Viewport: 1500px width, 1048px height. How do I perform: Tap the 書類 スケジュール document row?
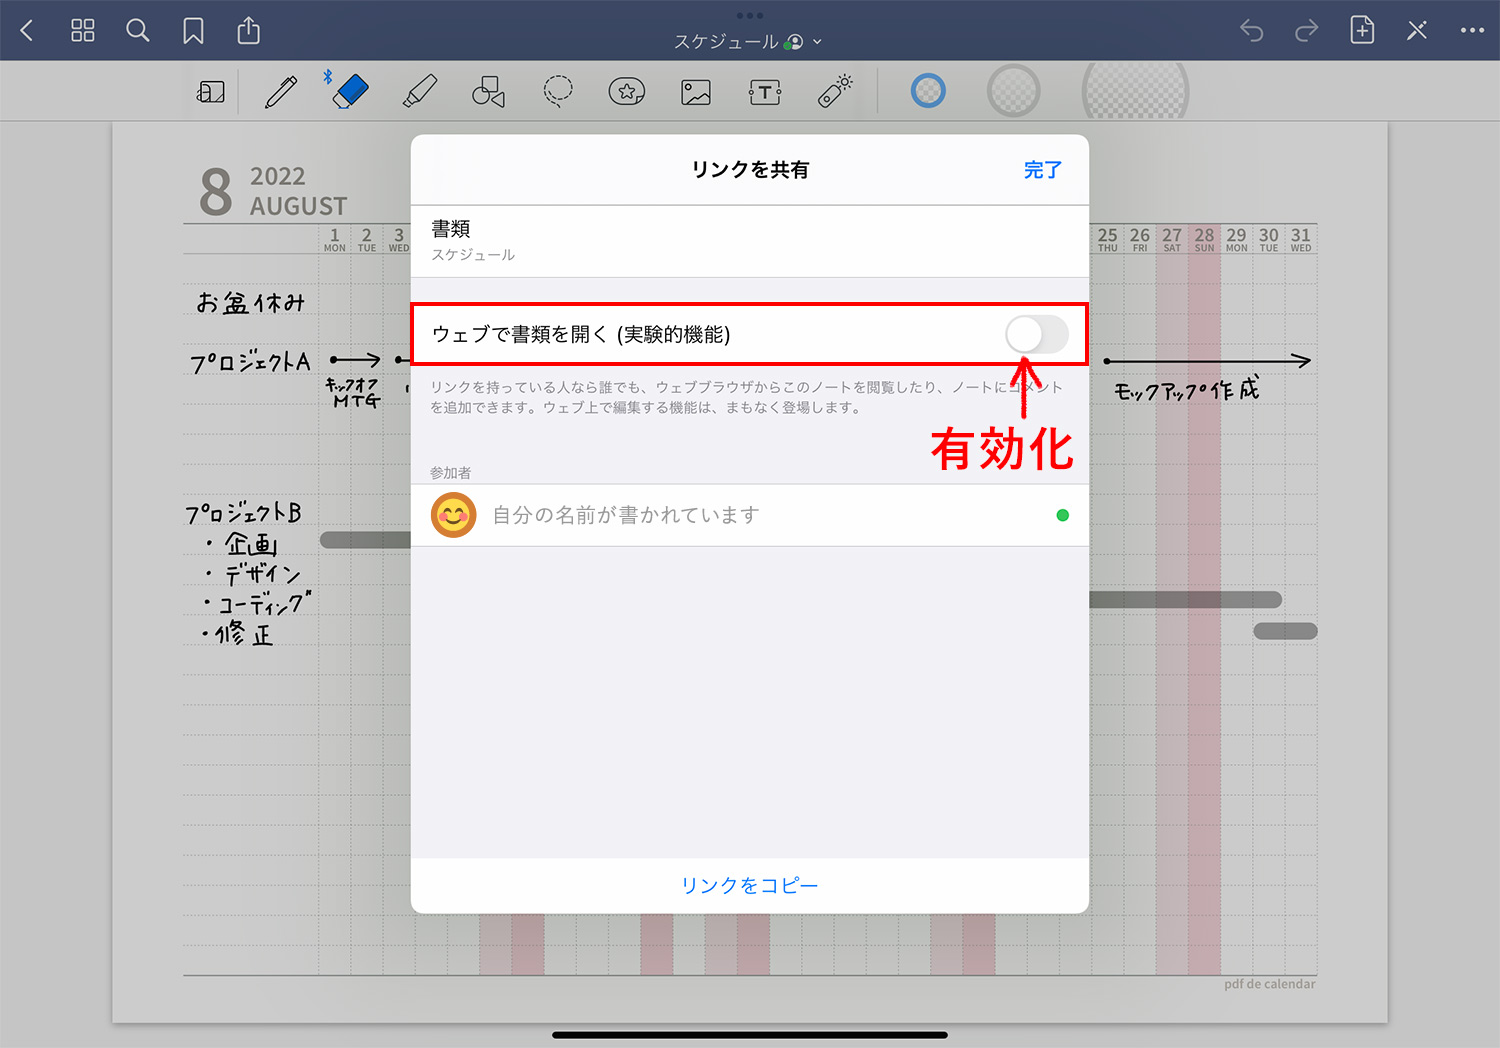click(750, 241)
